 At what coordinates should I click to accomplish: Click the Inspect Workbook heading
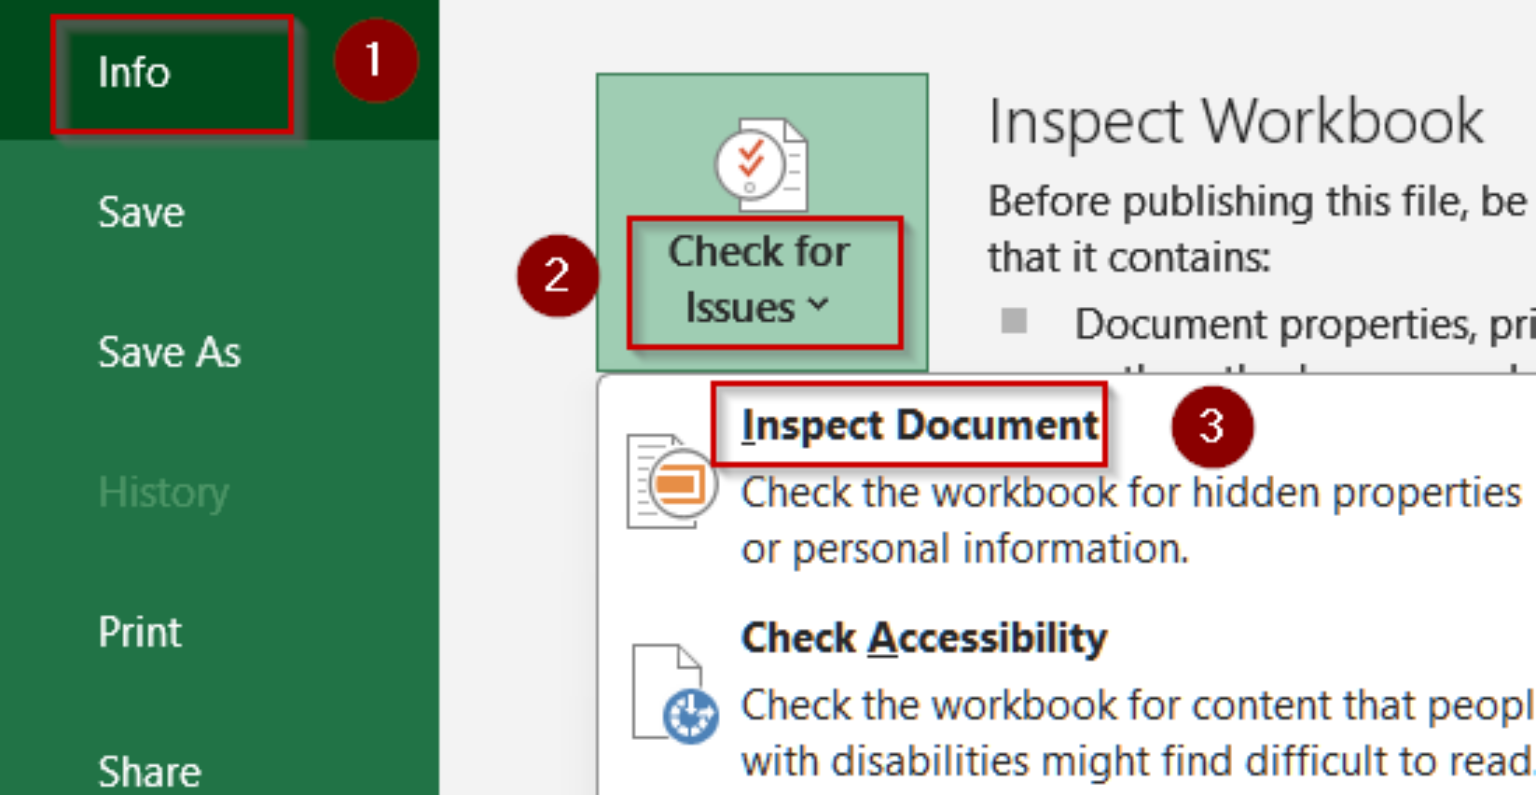coord(1235,122)
